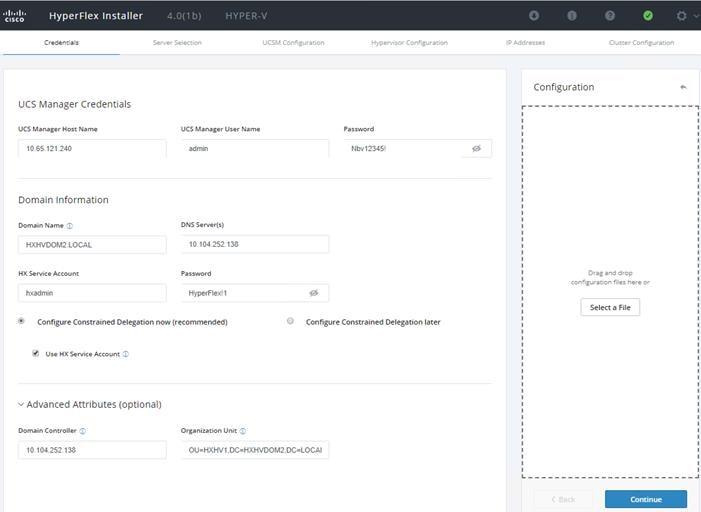The image size is (701, 512).
Task: Click the Use HX Service Account info icon
Action: 126,354
